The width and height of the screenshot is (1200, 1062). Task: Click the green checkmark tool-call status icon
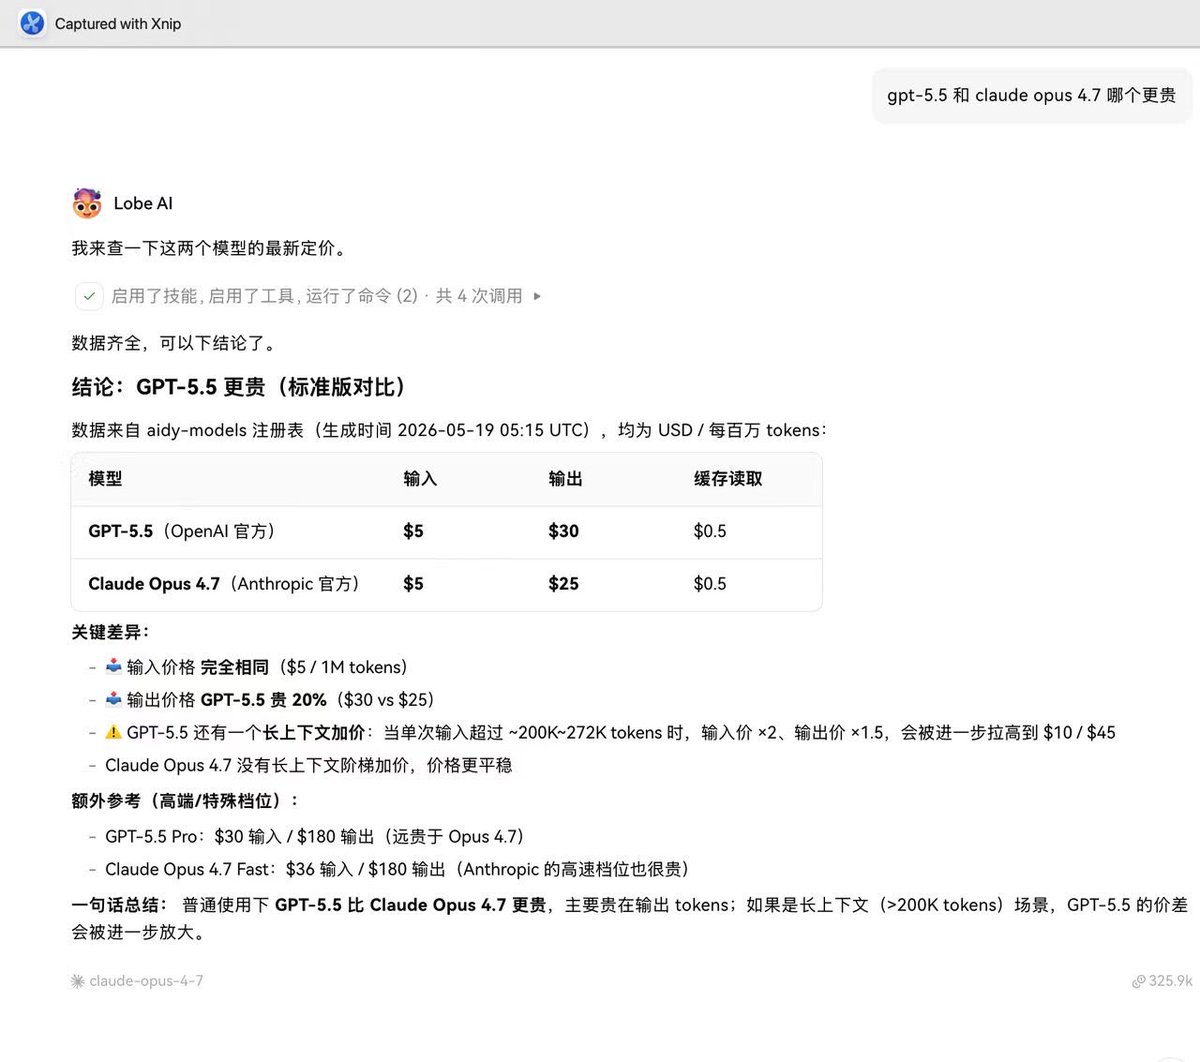[x=89, y=296]
